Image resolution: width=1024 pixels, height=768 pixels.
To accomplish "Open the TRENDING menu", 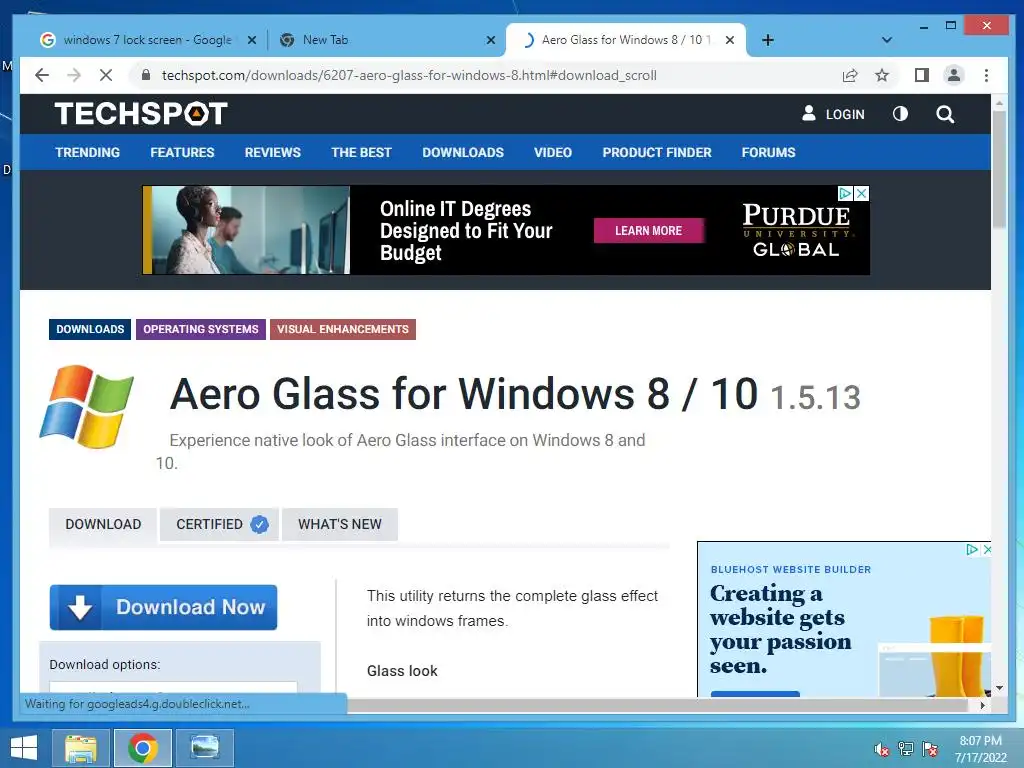I will click(x=88, y=152).
